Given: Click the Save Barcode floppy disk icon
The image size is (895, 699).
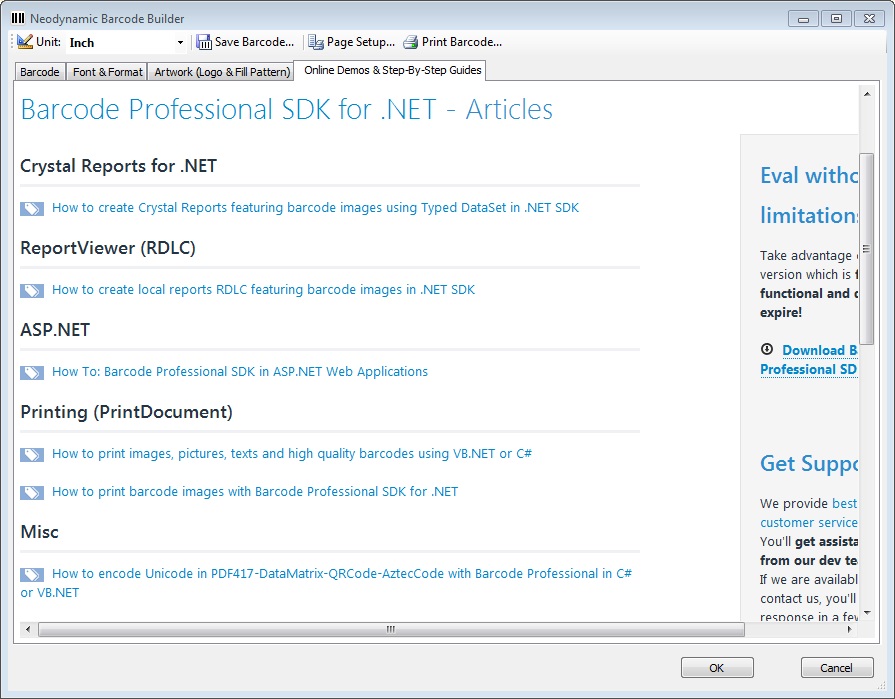Looking at the screenshot, I should click(204, 42).
